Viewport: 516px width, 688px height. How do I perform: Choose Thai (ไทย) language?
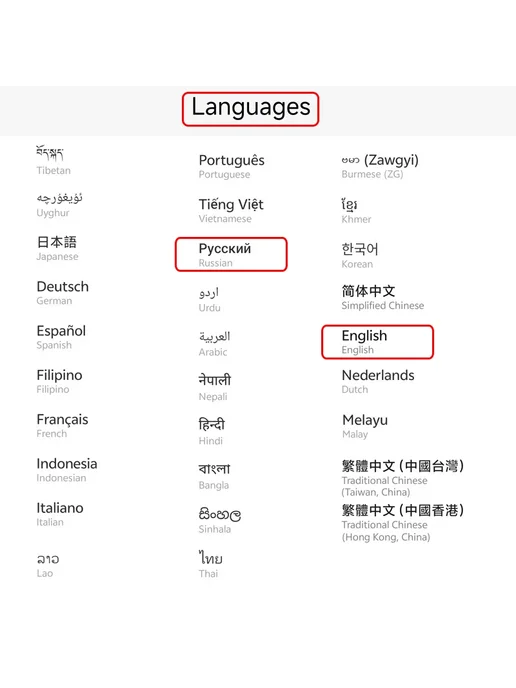click(x=211, y=565)
